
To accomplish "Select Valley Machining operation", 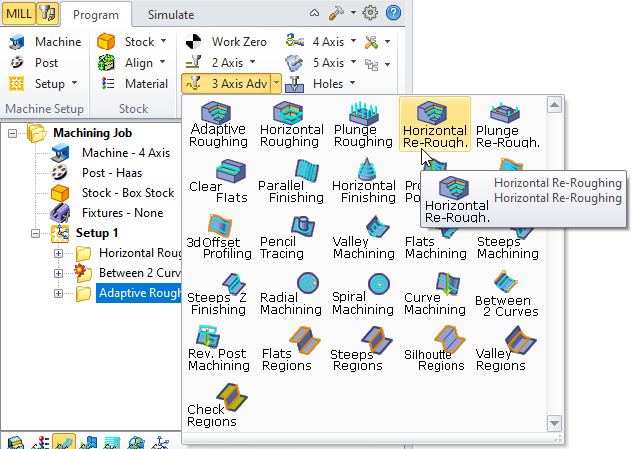I will 363,237.
